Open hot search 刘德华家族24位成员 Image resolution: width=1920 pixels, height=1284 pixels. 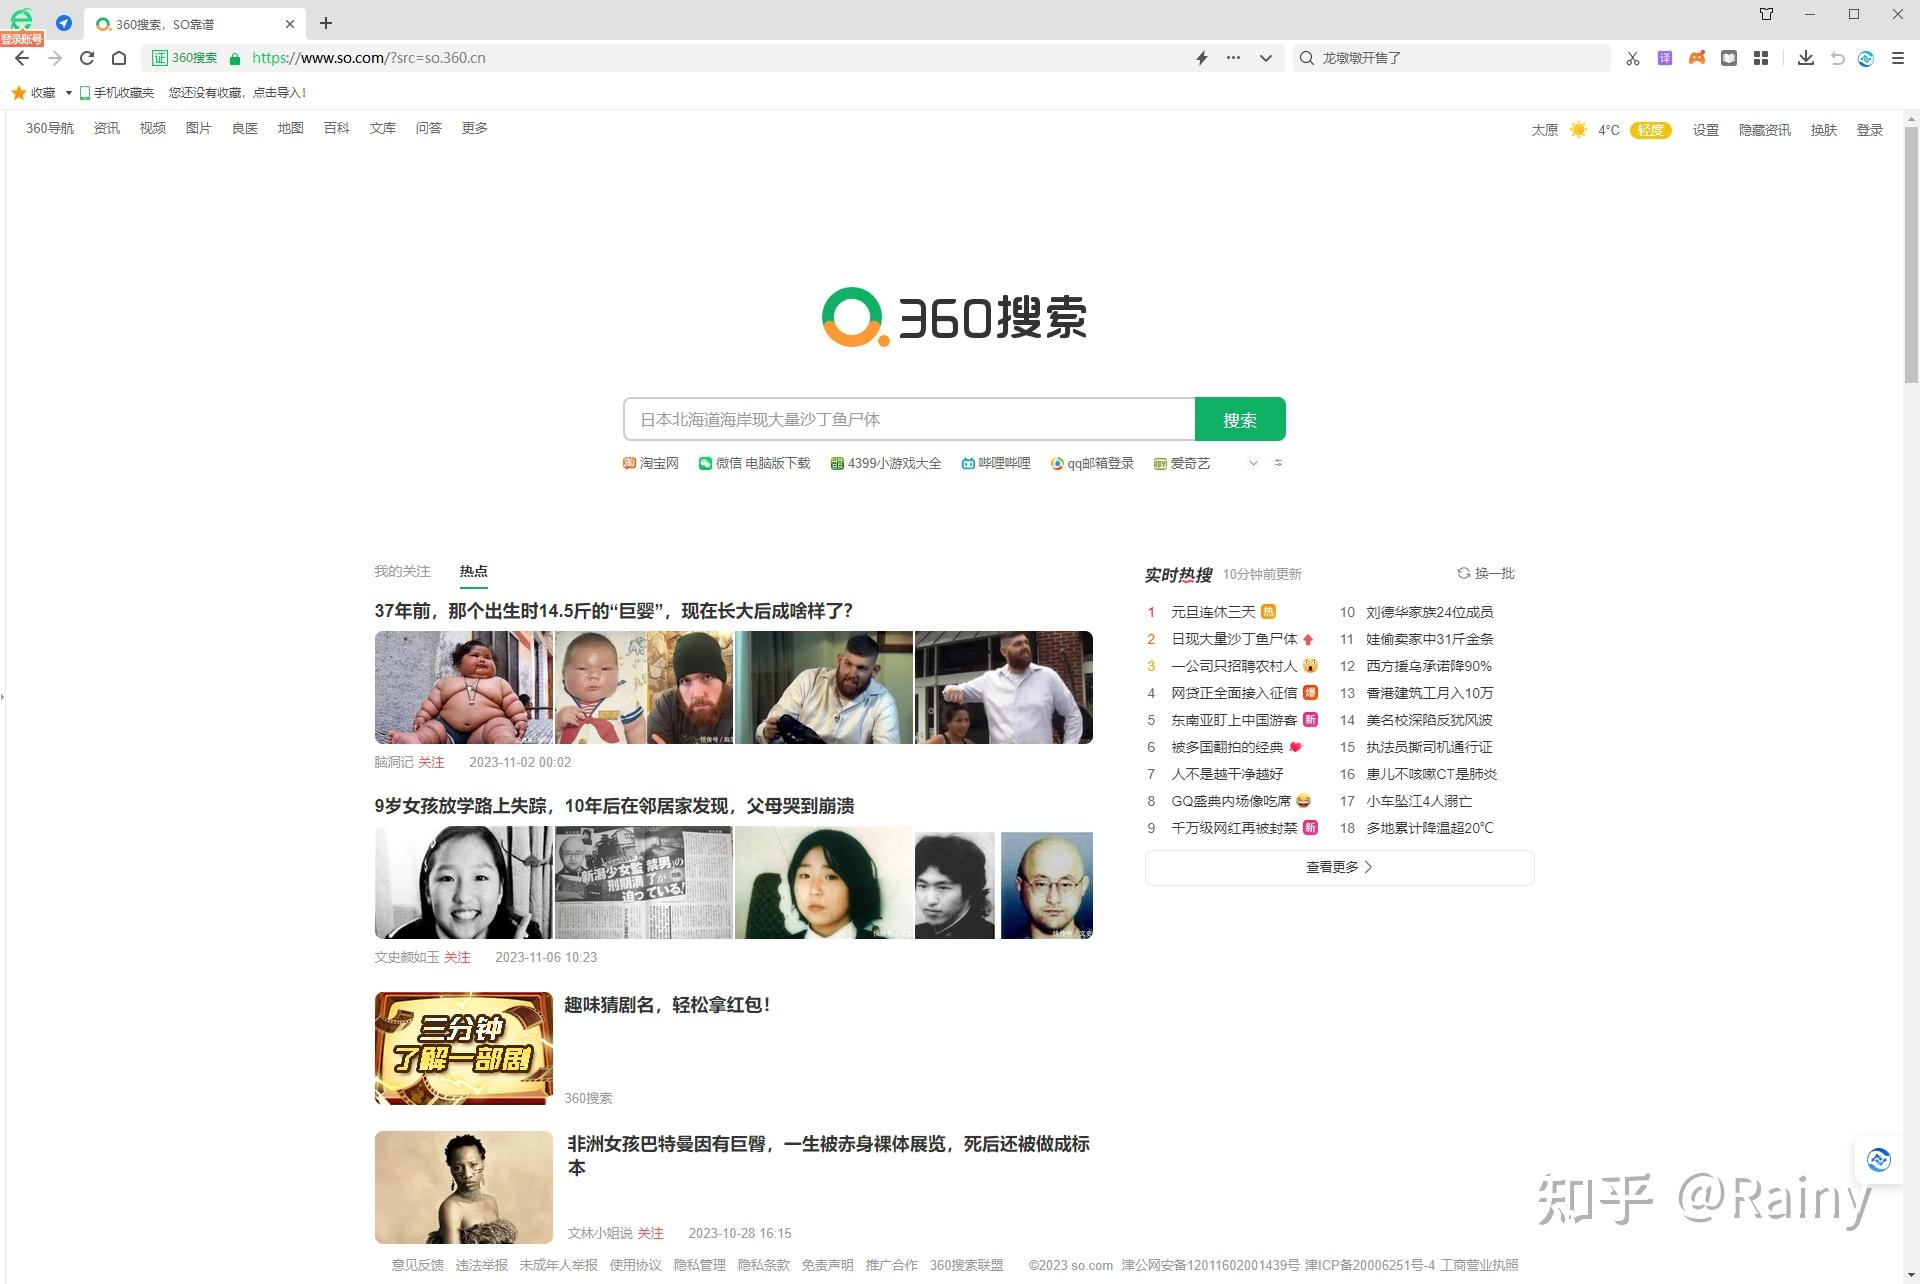pos(1429,612)
